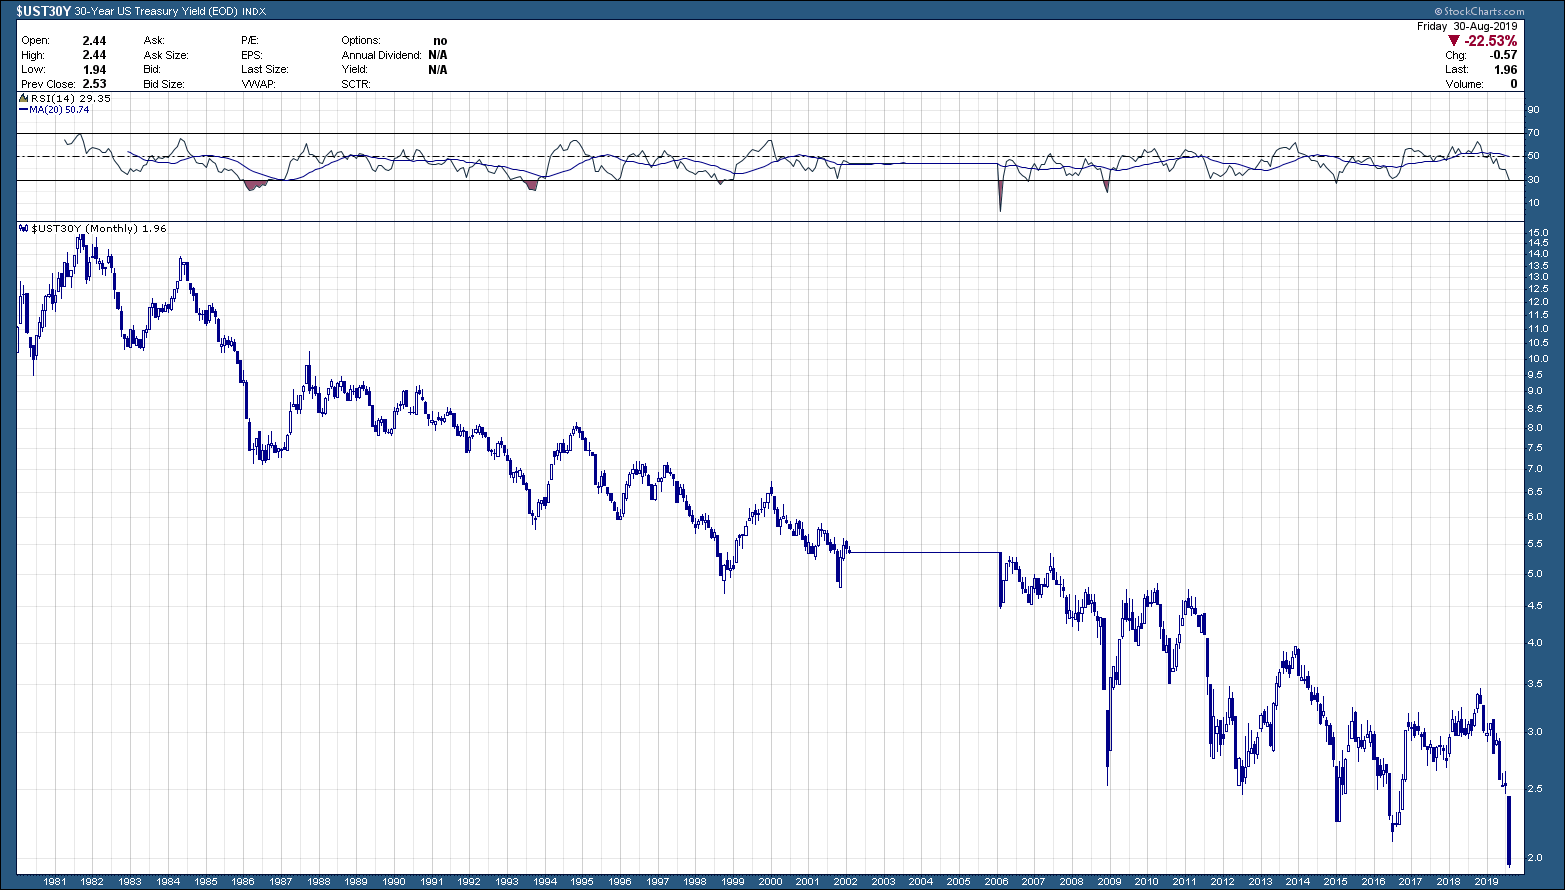Screen dimensions: 1565x890
Task: Click the MA(20) blue line legend marker
Action: pyautogui.click(x=24, y=110)
